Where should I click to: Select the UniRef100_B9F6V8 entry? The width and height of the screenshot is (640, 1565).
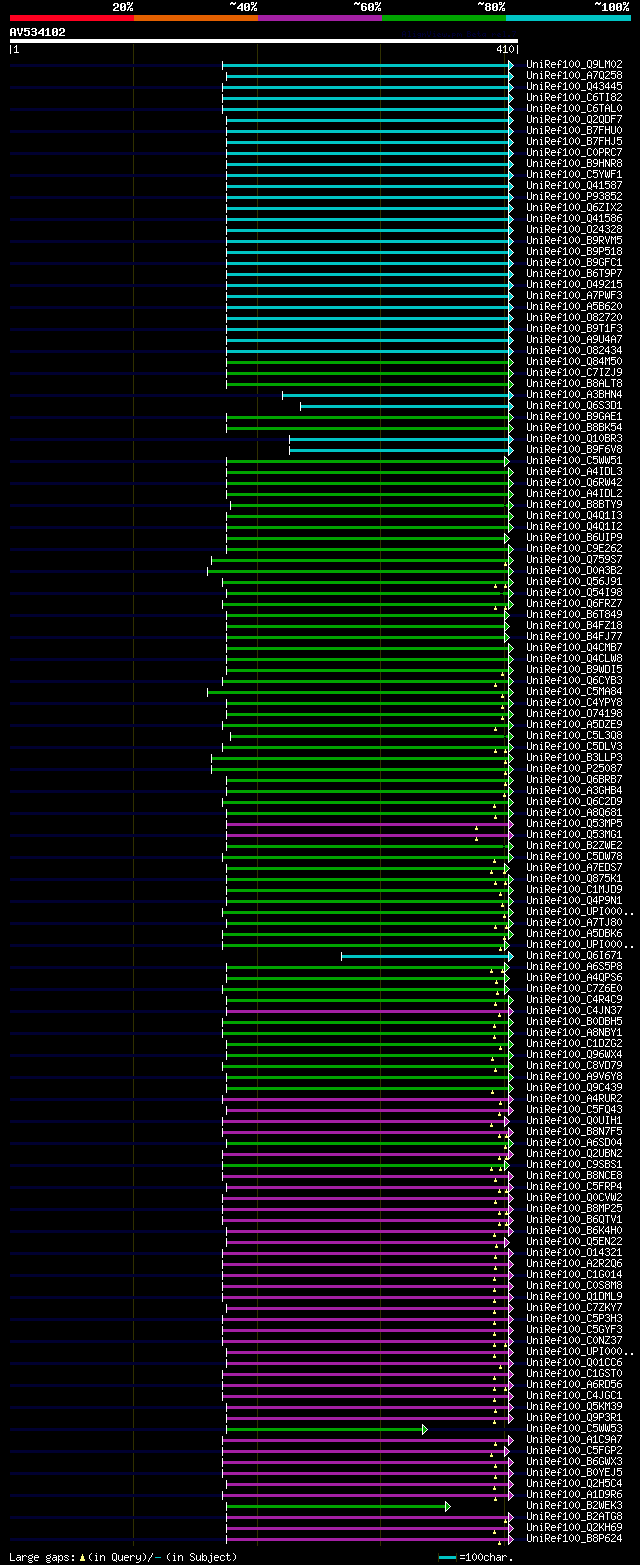(x=574, y=449)
